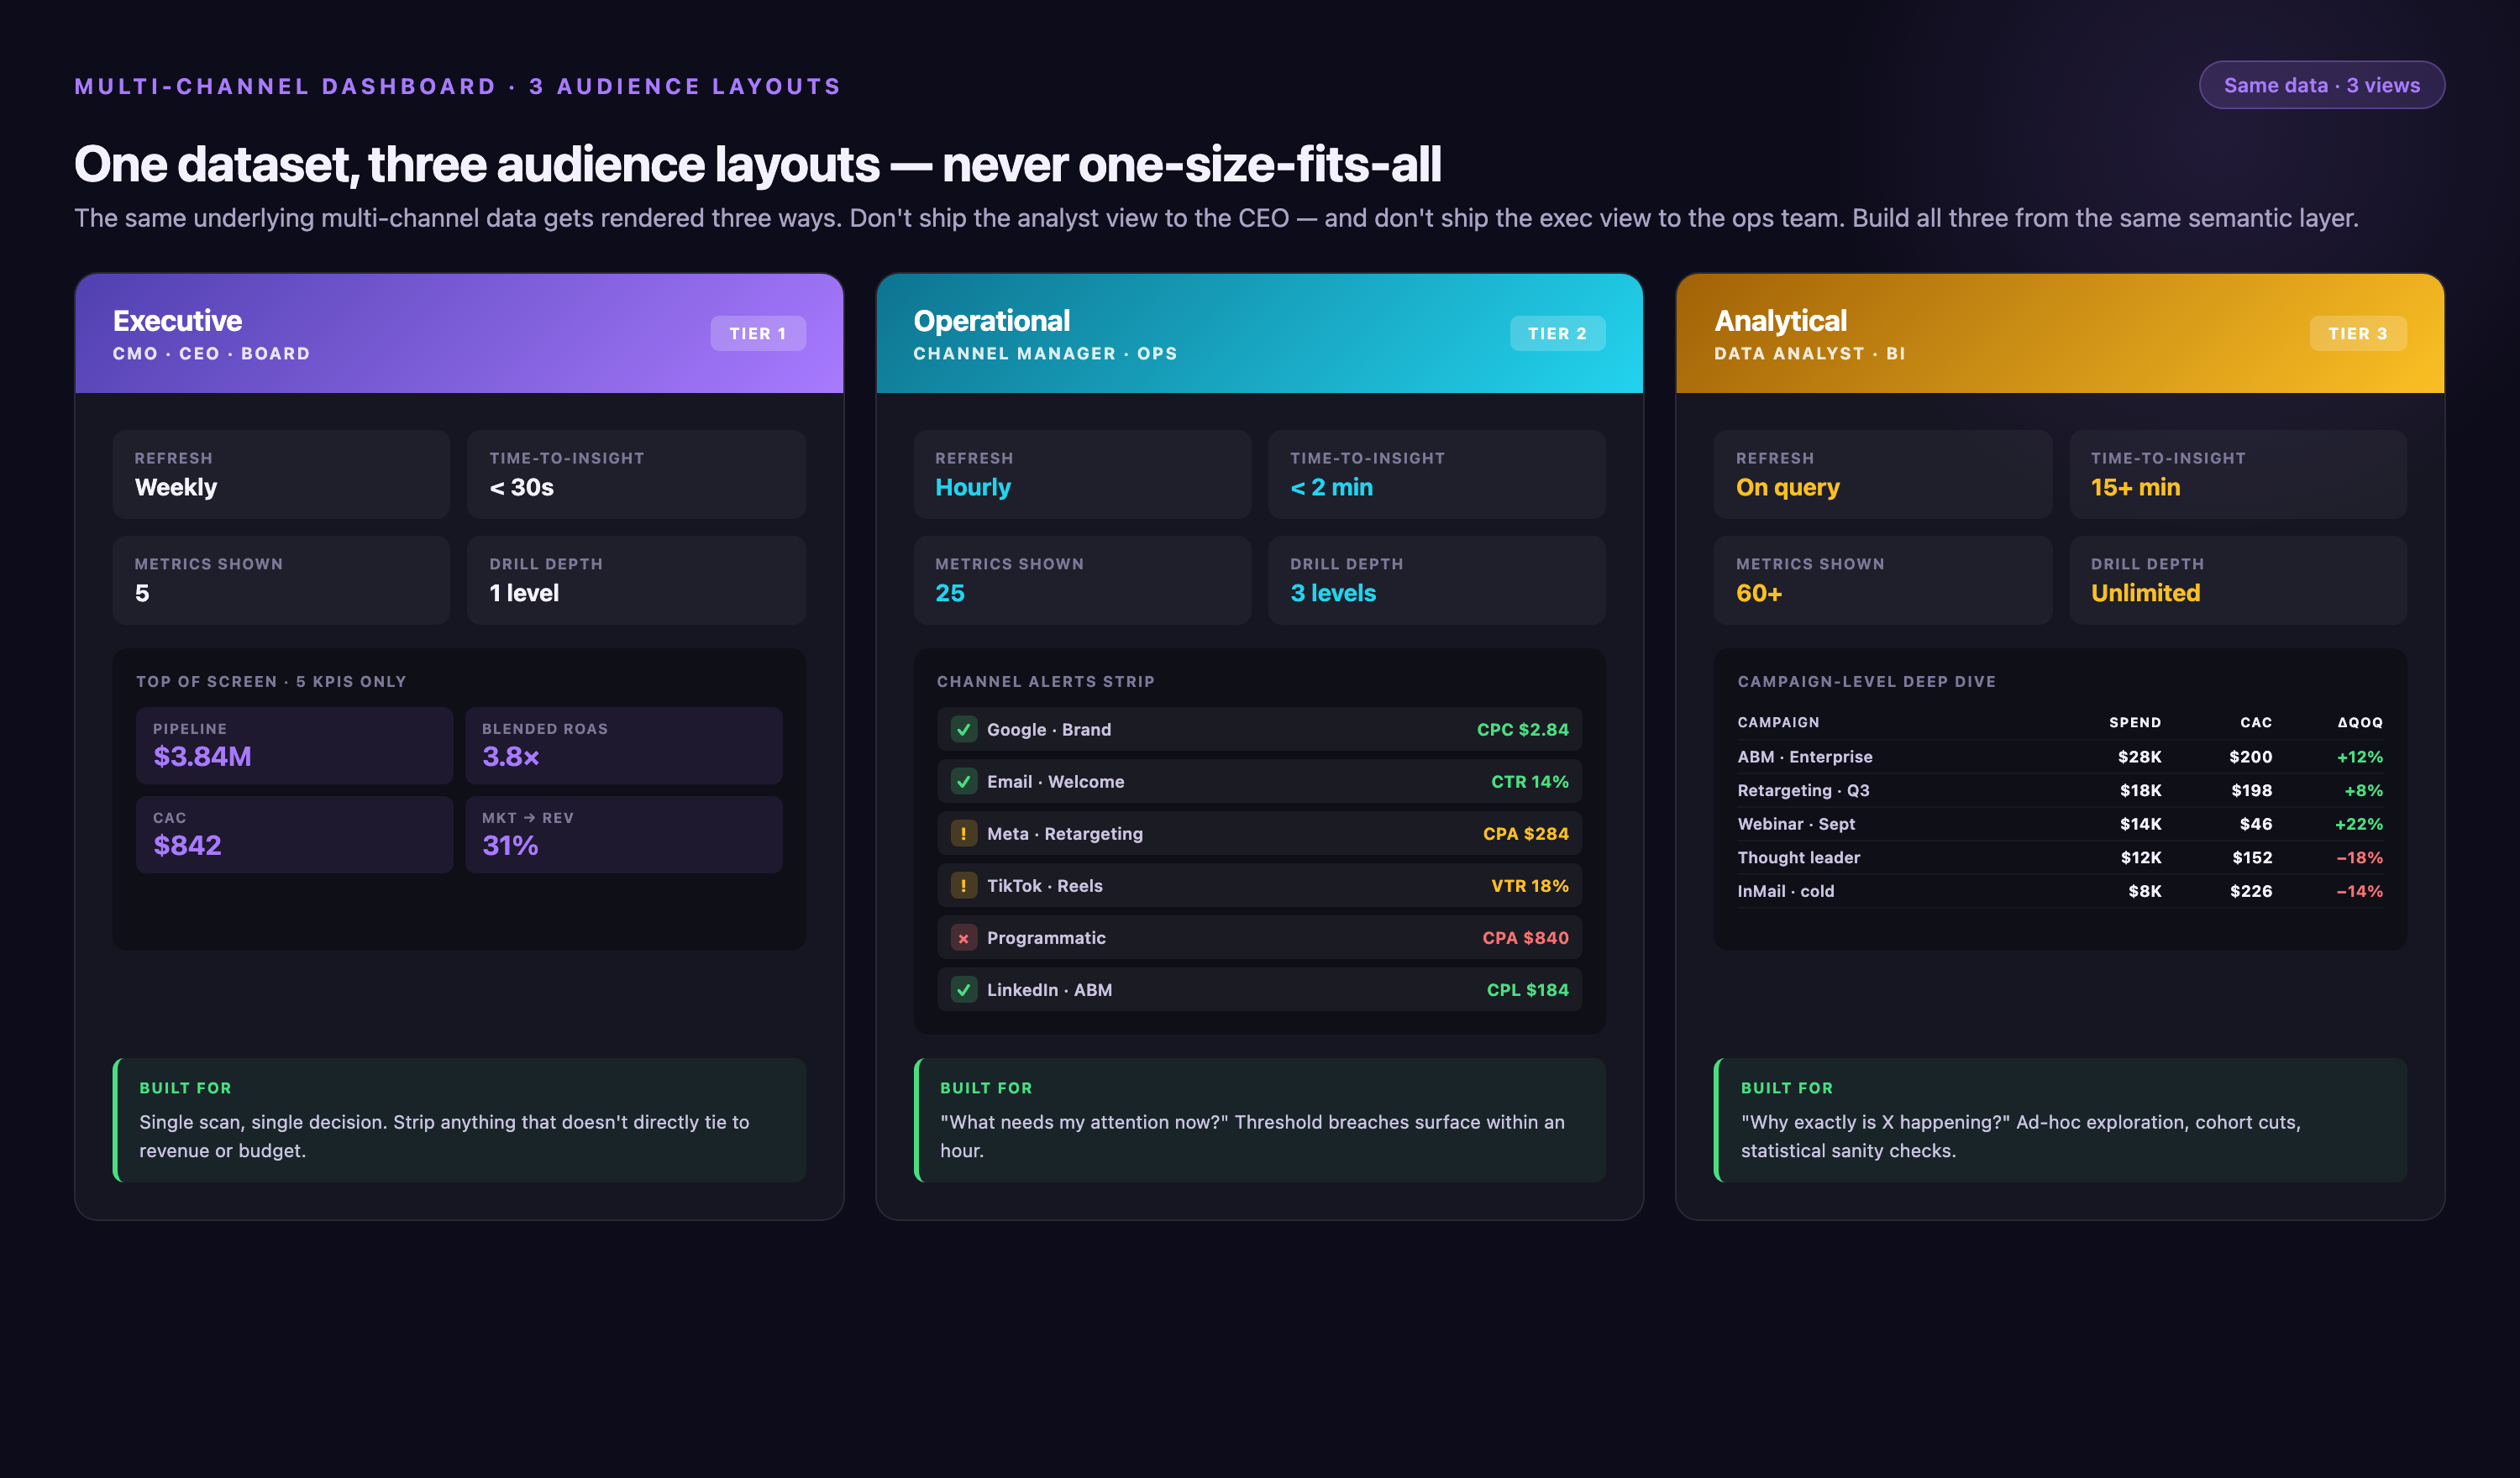
Task: Click the '$46' CAC for Webinar Sept
Action: pyautogui.click(x=2256, y=824)
